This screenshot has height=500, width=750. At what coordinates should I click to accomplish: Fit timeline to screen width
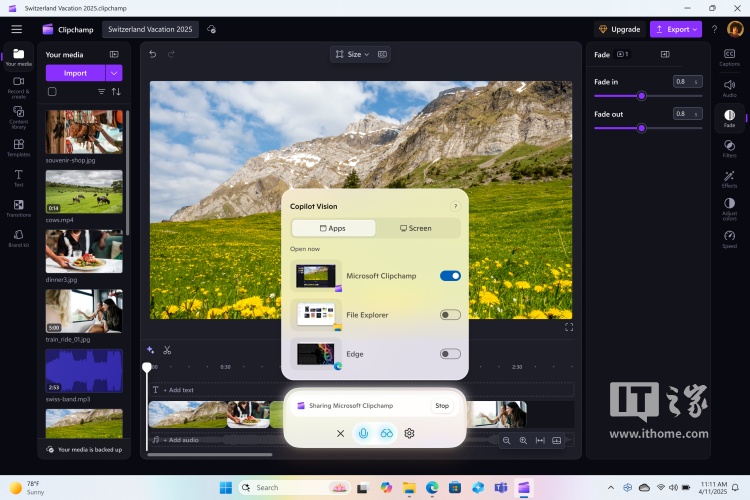[x=540, y=440]
